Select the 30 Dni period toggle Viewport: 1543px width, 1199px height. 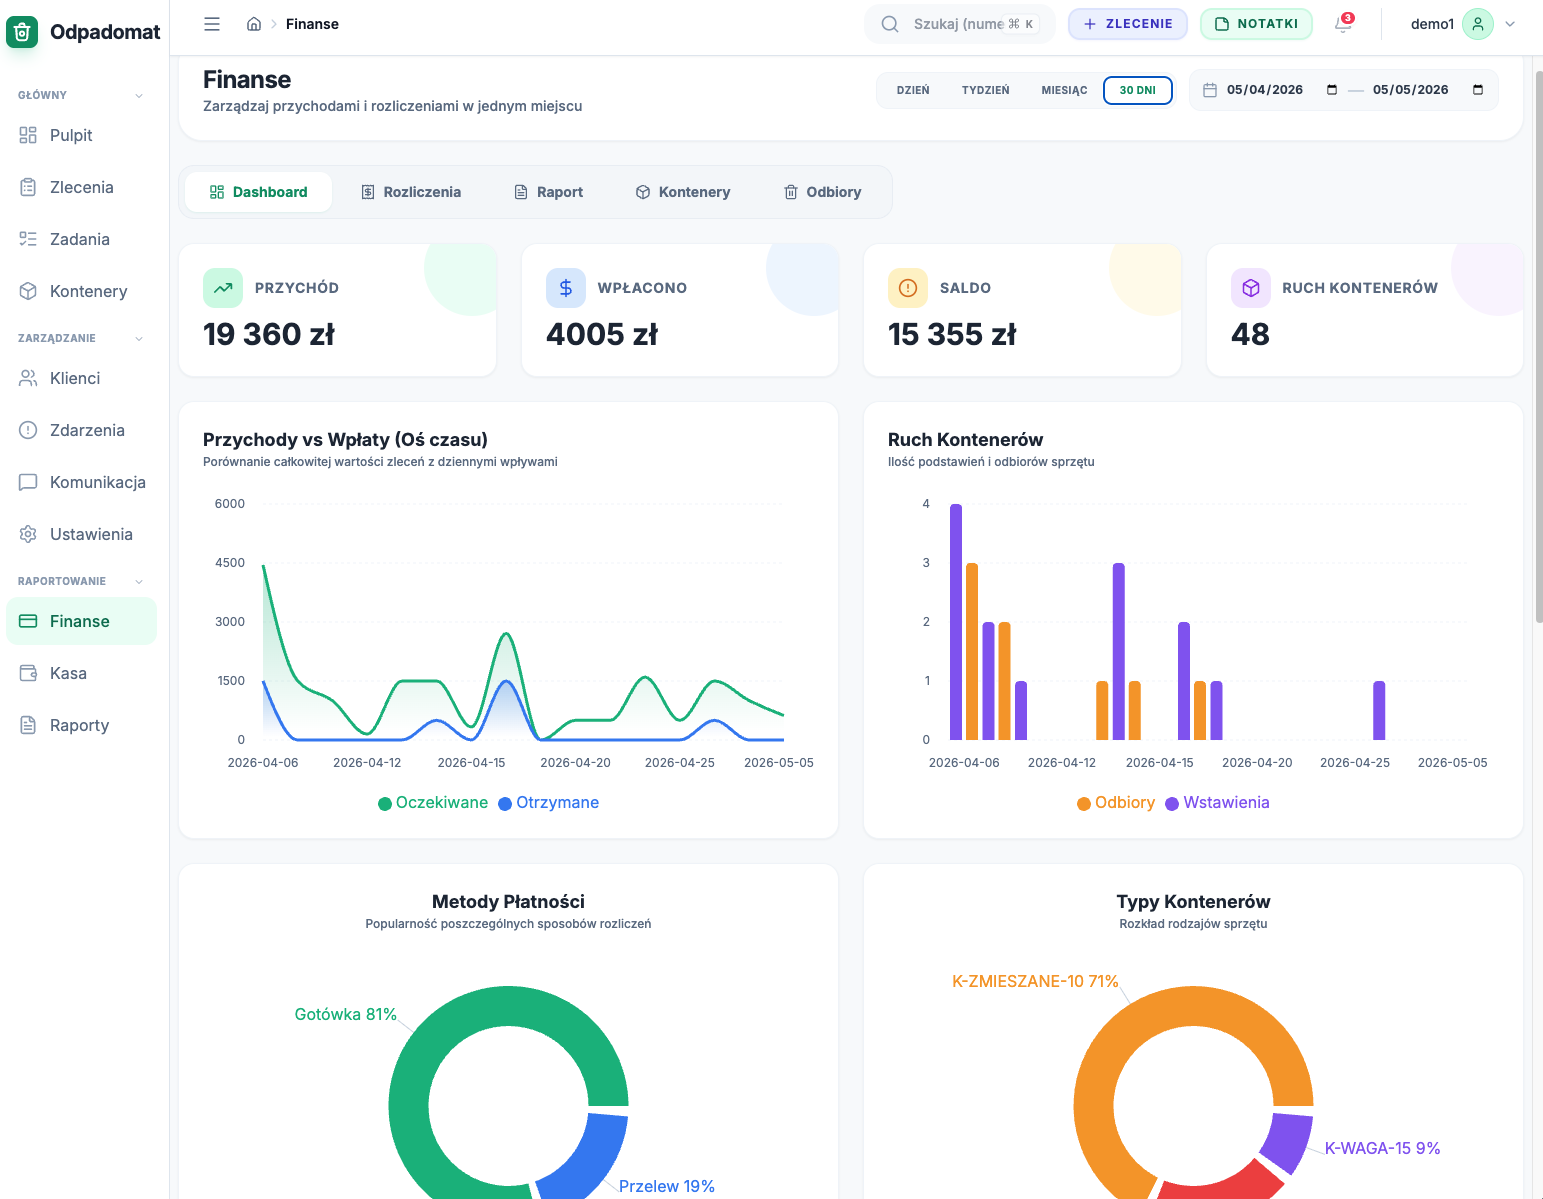tap(1138, 90)
